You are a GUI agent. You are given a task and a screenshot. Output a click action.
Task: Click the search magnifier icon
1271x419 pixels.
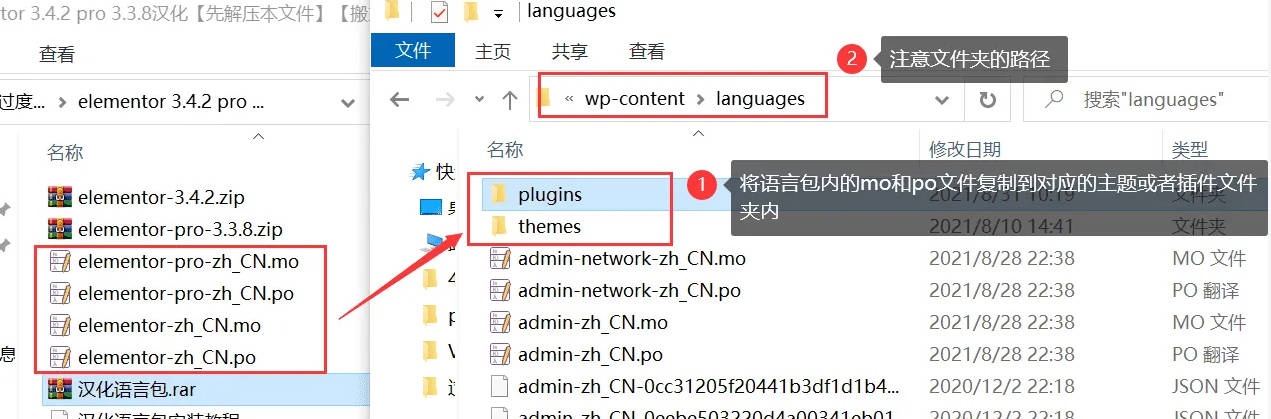(1052, 99)
